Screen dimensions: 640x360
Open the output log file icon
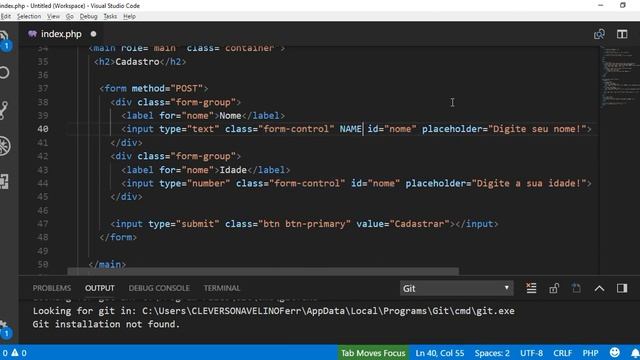coord(576,288)
